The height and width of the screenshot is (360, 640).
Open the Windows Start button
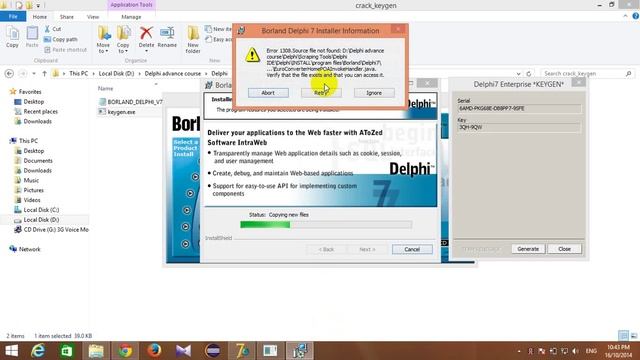tap(11, 351)
